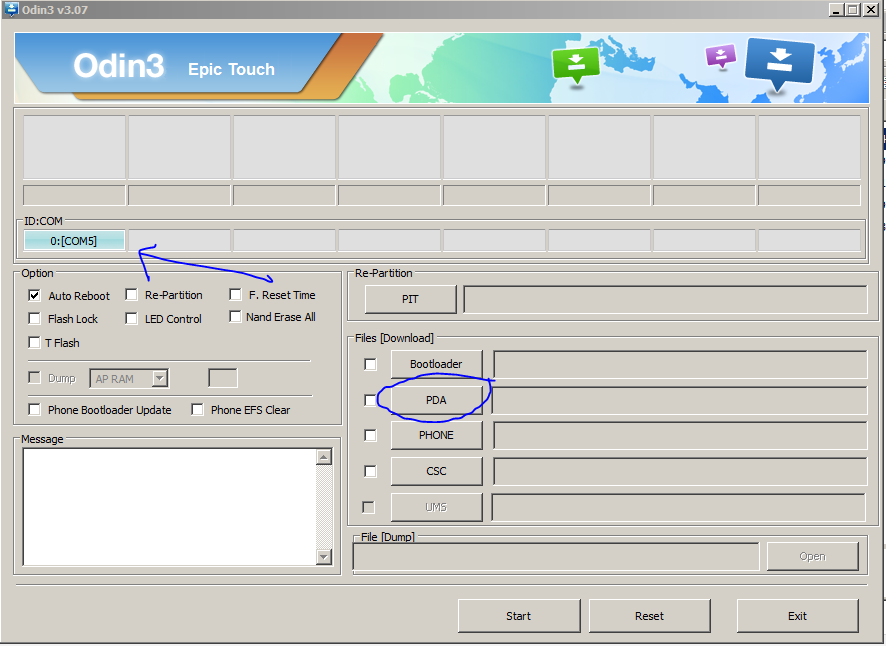Click the large blue download icon in banner

click(x=779, y=63)
